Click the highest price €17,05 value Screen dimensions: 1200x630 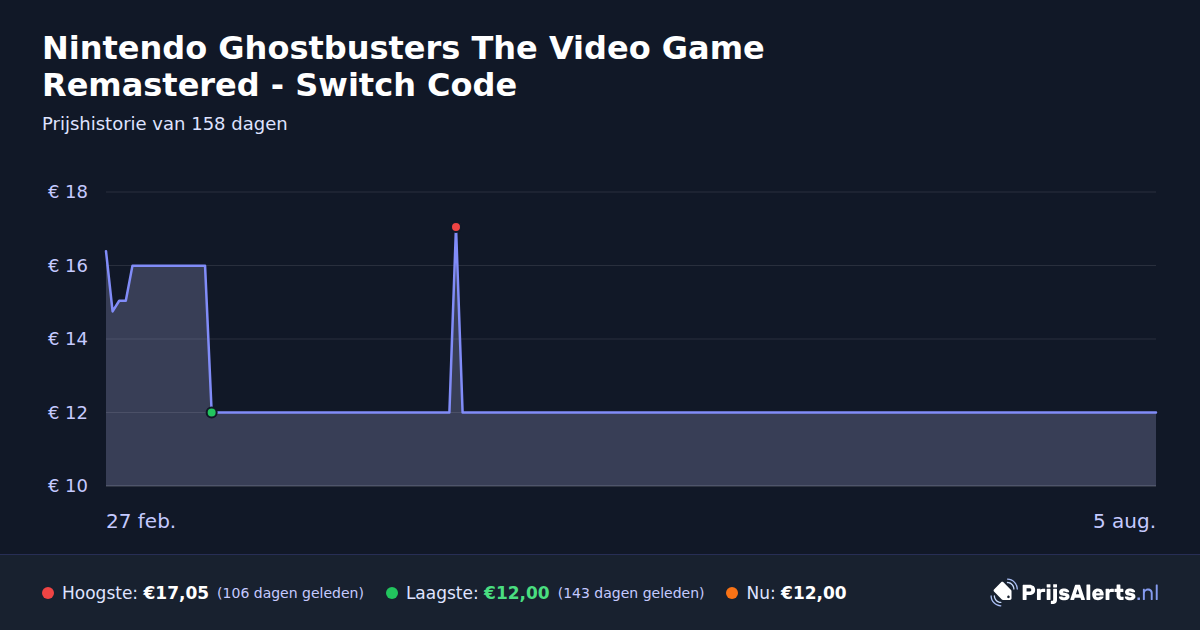tap(176, 593)
